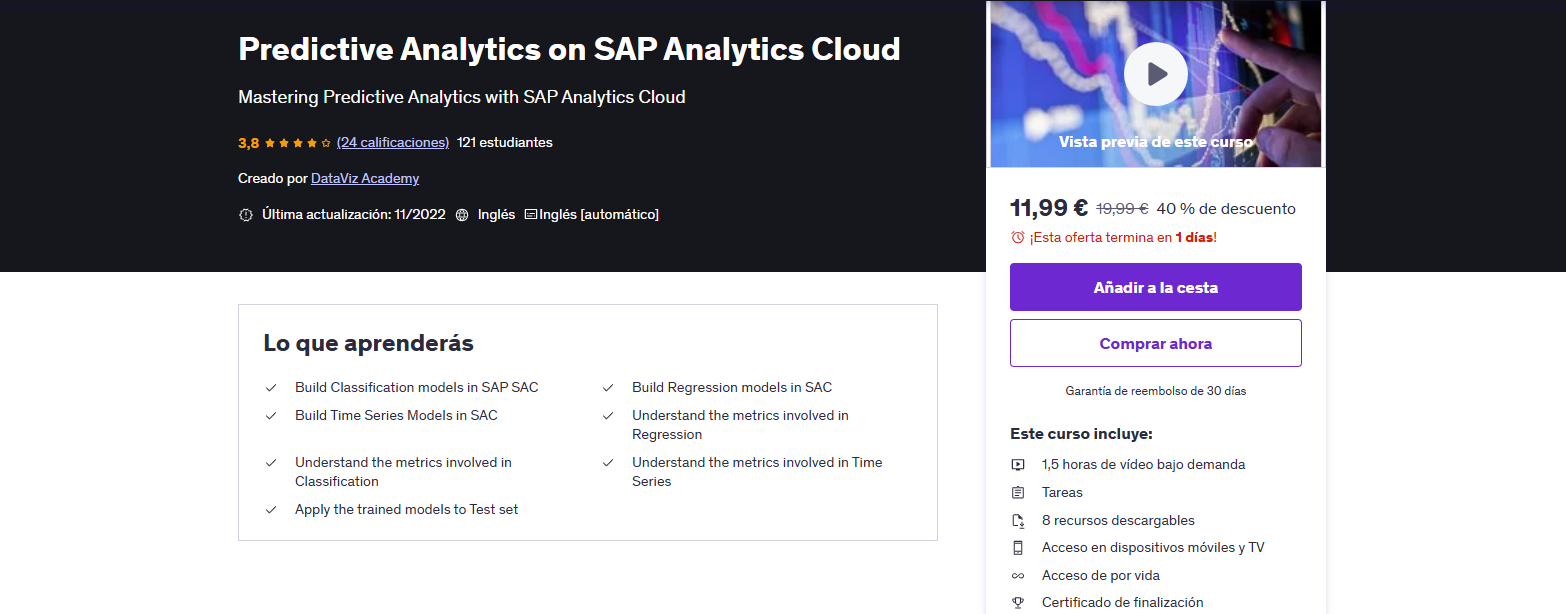Image resolution: width=1566 pixels, height=614 pixels.
Task: Click the globe language icon
Action: [x=462, y=215]
